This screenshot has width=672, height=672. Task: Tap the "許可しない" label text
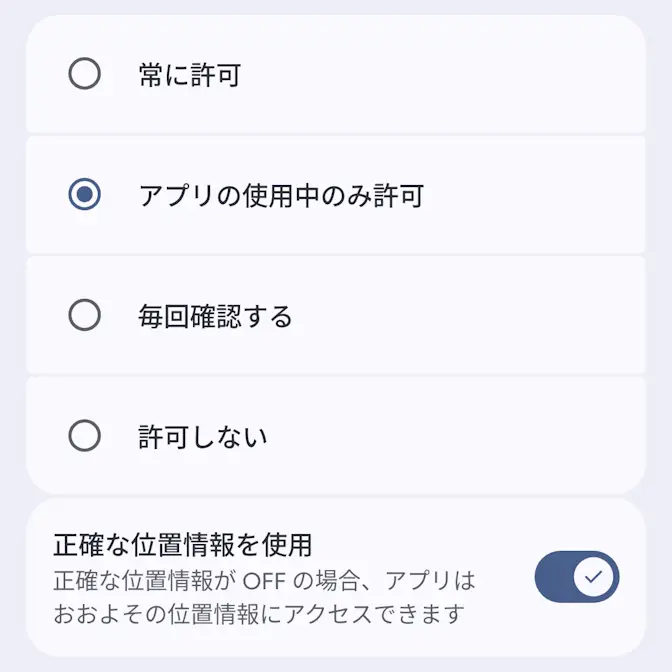pos(202,437)
